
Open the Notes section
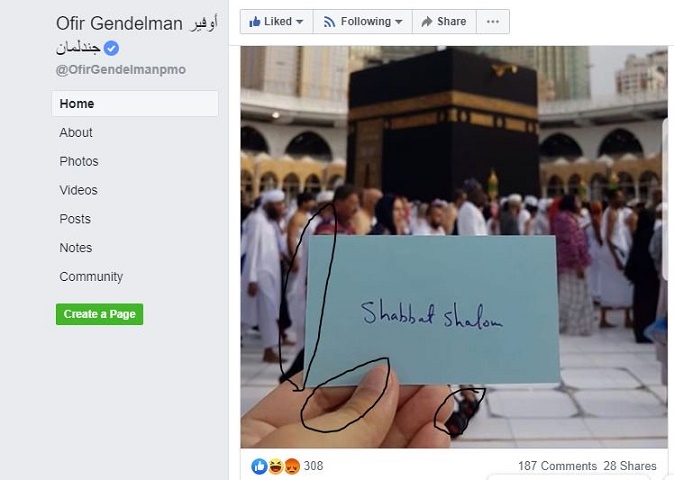pos(76,248)
